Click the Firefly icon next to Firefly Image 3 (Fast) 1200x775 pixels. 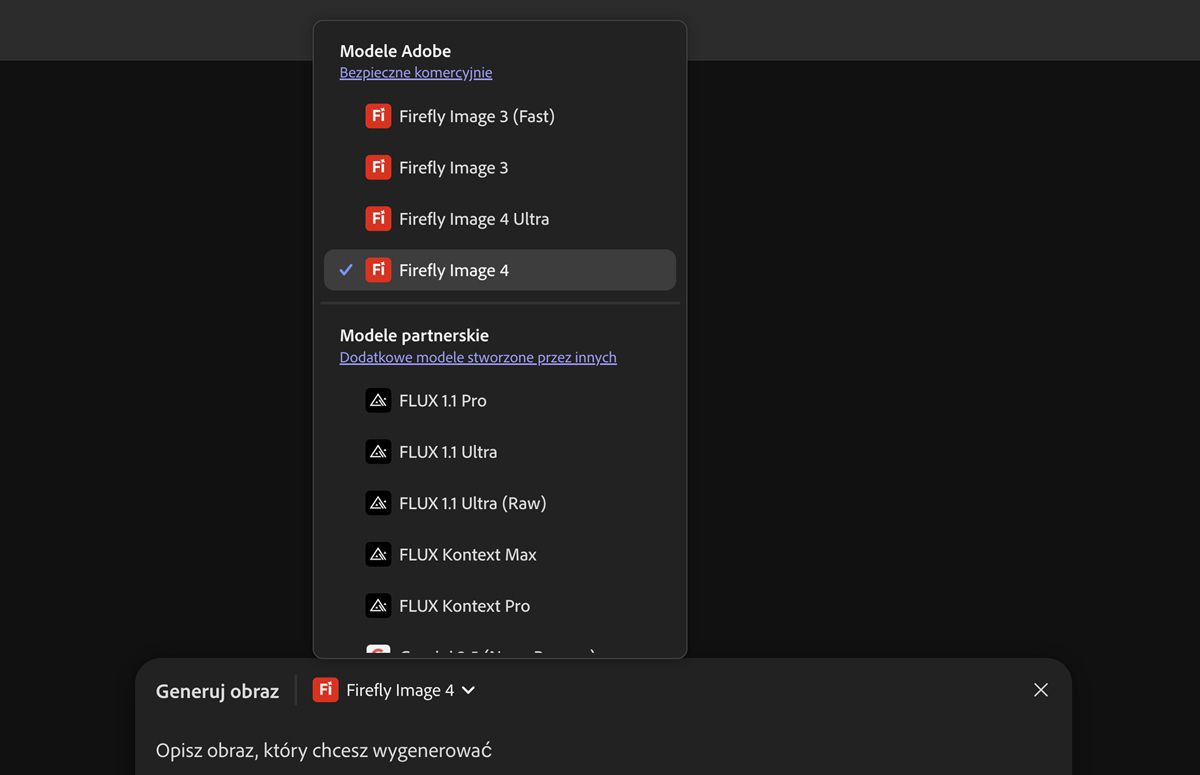378,116
